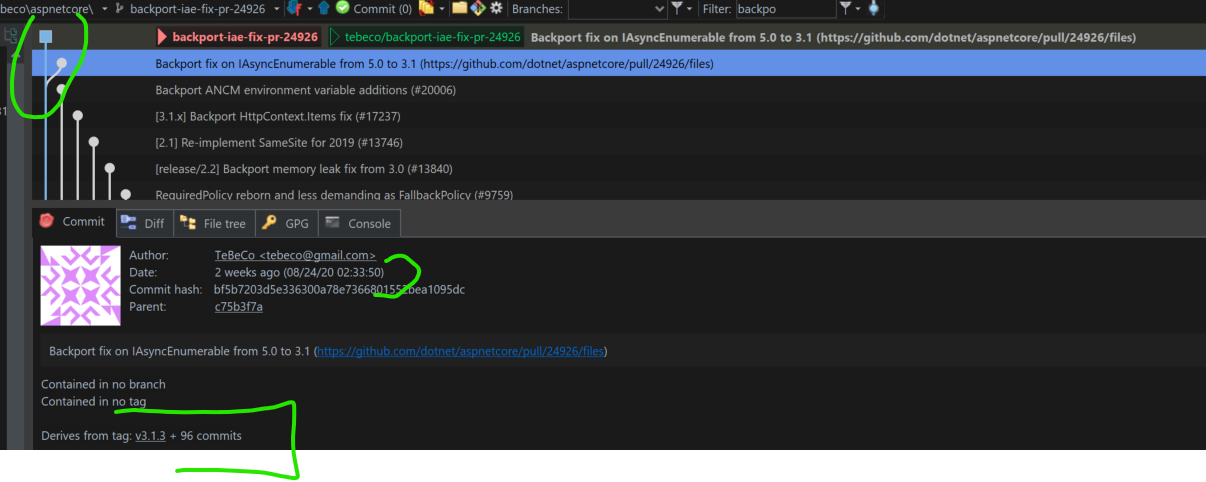
Task: Switch to the GPG tab
Action: pyautogui.click(x=286, y=223)
